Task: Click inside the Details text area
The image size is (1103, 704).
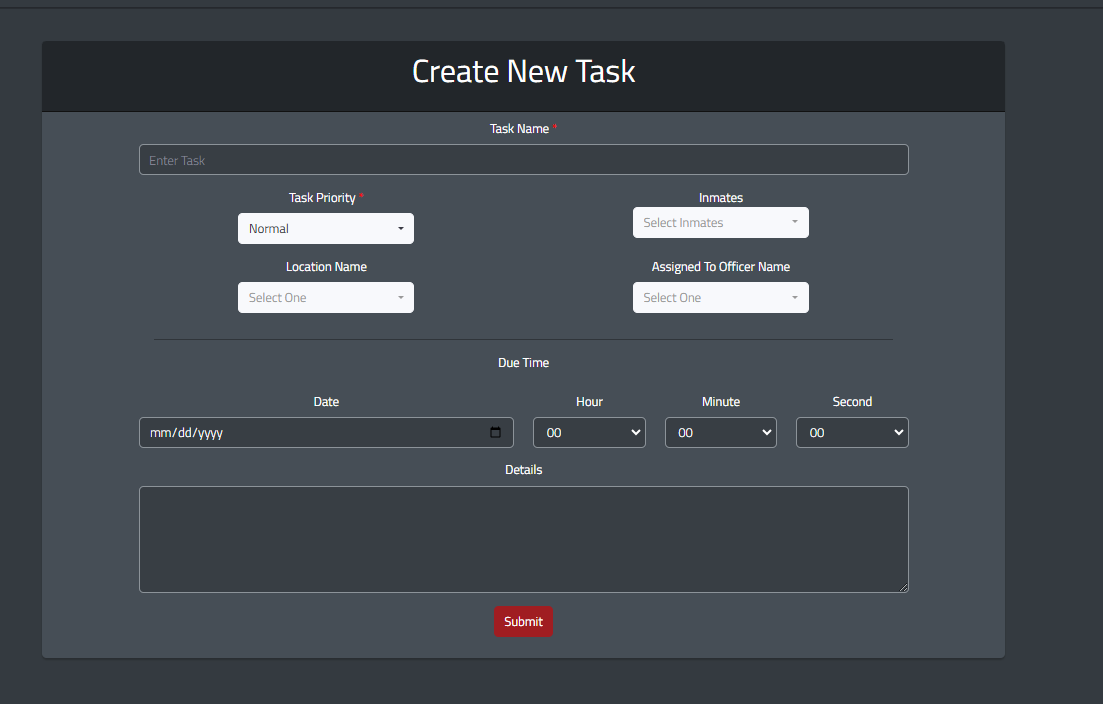Action: point(523,539)
